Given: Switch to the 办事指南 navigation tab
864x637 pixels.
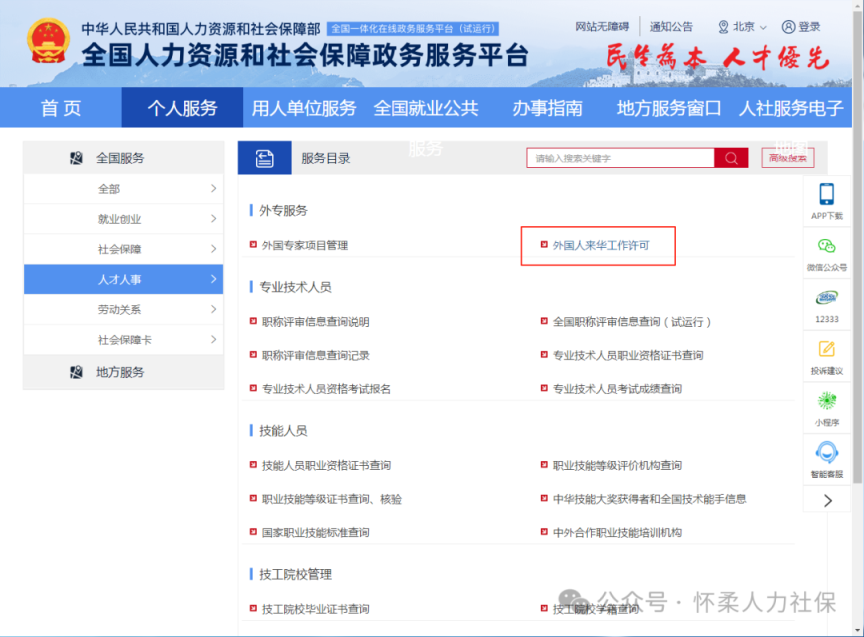Looking at the screenshot, I should tap(547, 108).
